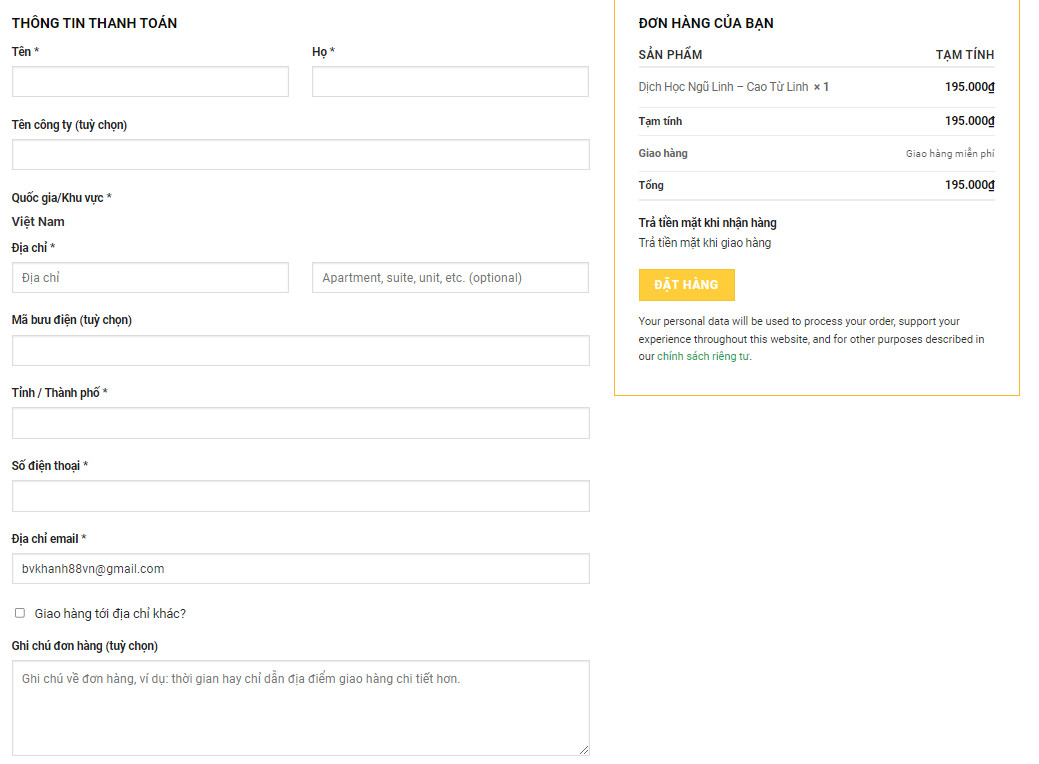Click product name Dịch Học Ngũ Linh
This screenshot has width=1039, height=764.
coord(723,87)
